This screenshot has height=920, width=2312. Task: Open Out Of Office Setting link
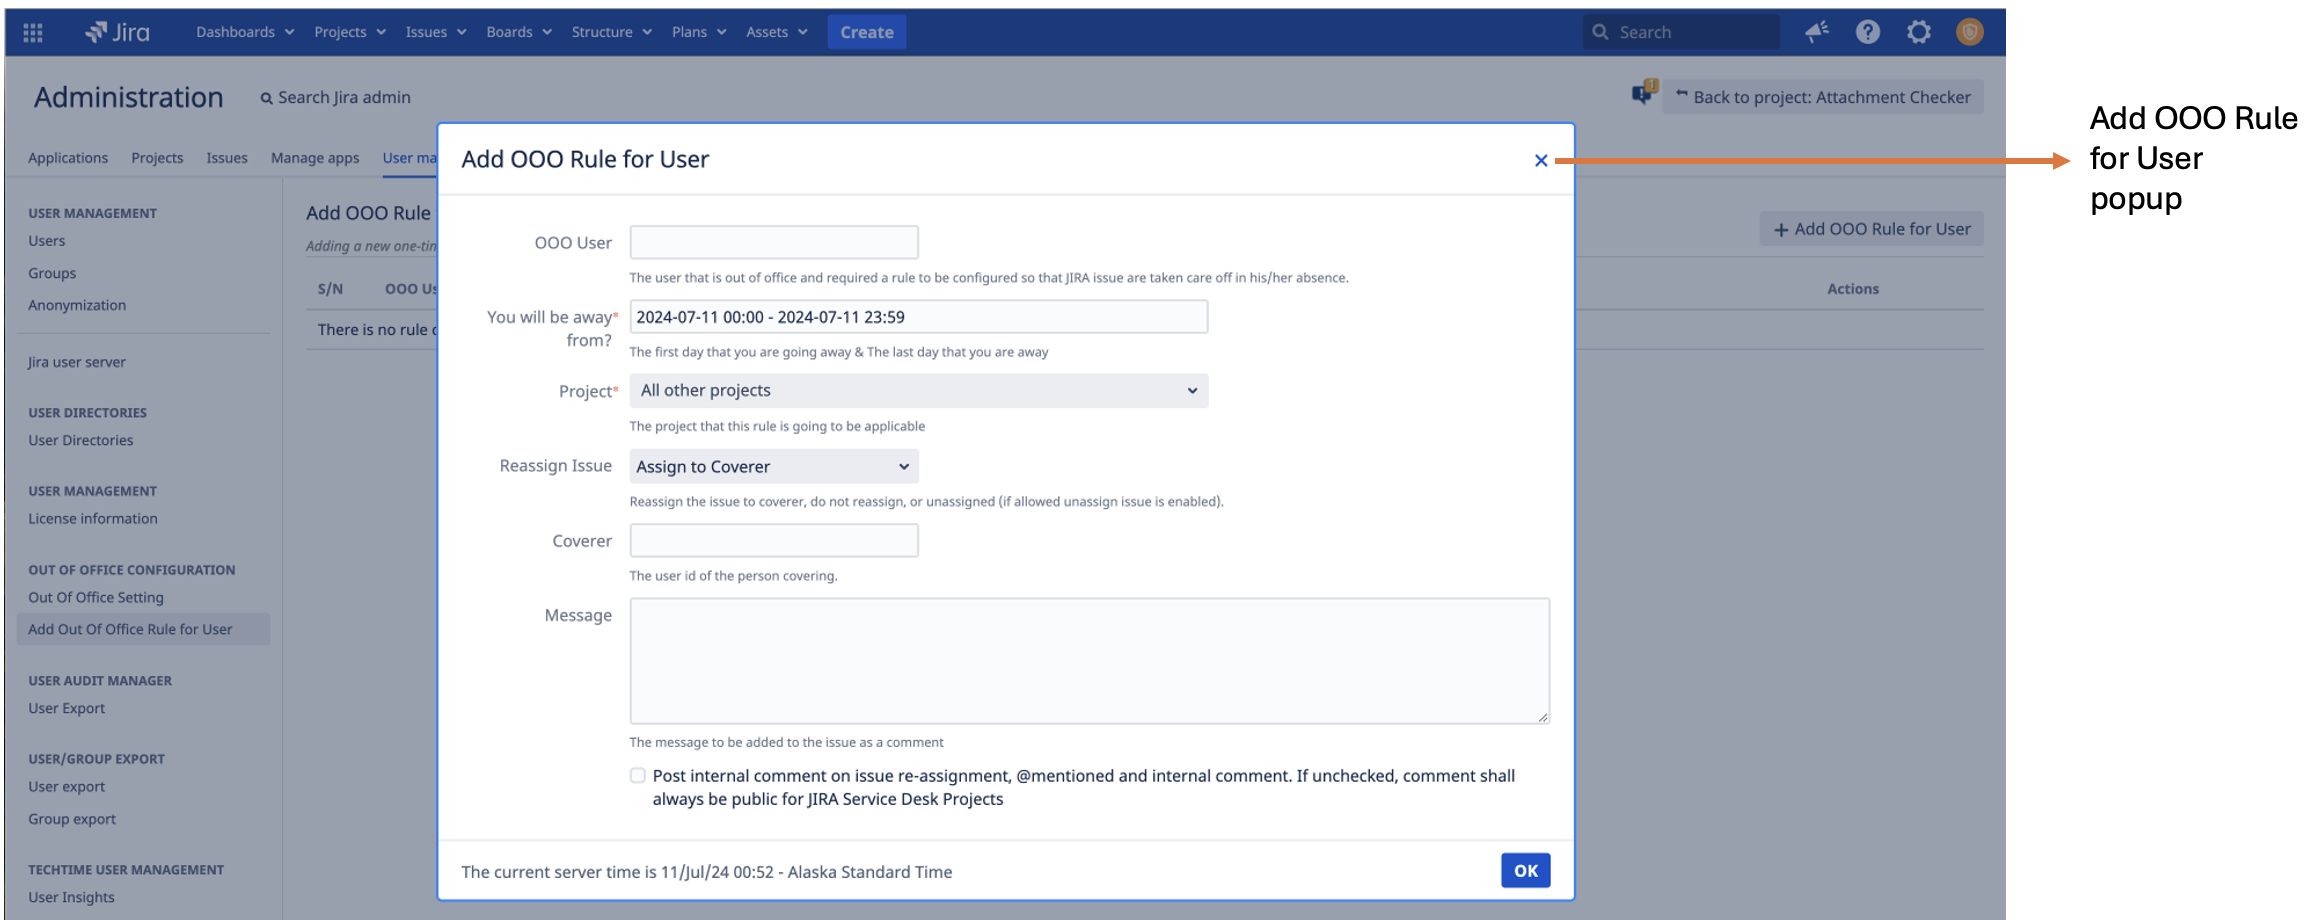[96, 598]
